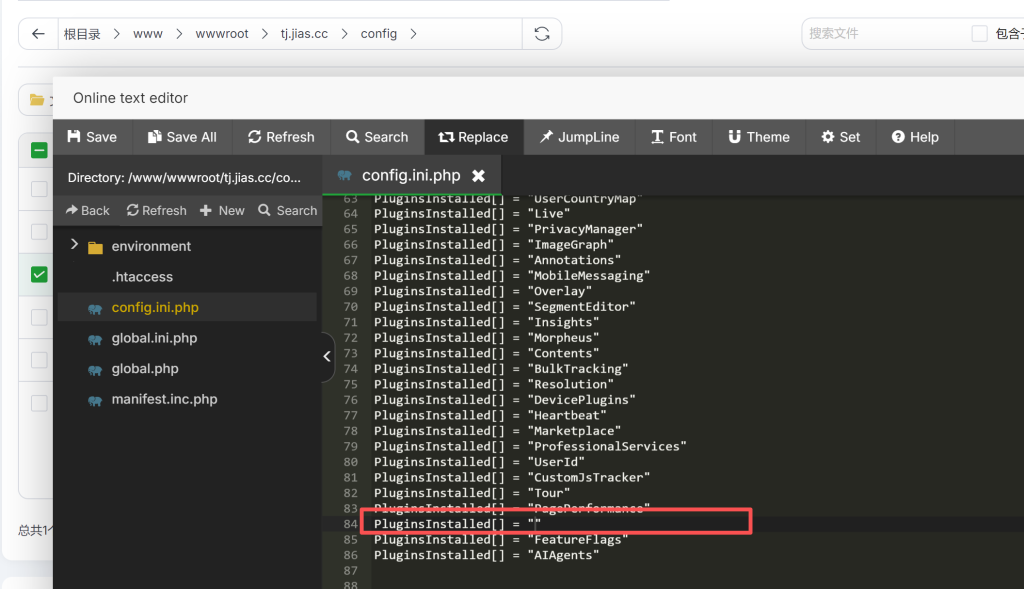Click the line with "FeatureFlags" plugin
The width and height of the screenshot is (1024, 589).
coord(500,539)
